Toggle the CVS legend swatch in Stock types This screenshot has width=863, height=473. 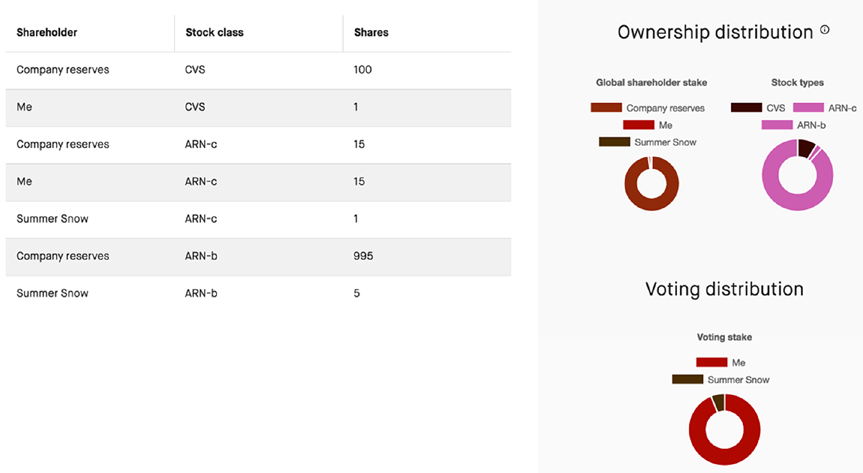click(x=746, y=108)
